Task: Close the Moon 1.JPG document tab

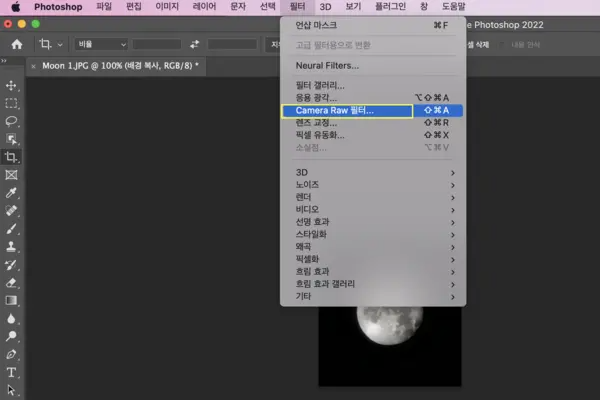Action: point(33,66)
